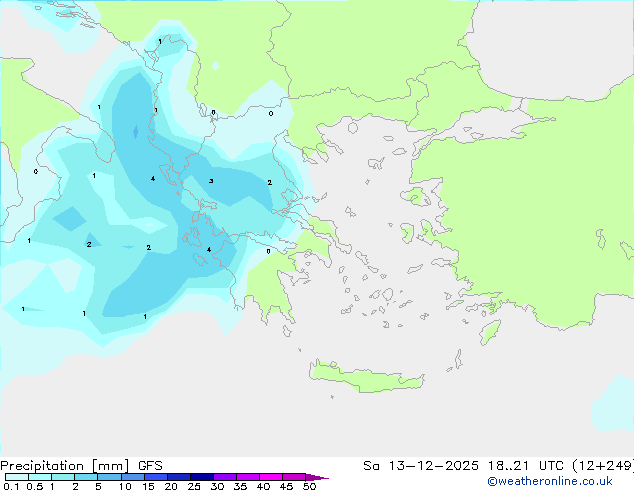634x490 pixels.
Task: Click the legend scale label "10"
Action: tap(125, 486)
